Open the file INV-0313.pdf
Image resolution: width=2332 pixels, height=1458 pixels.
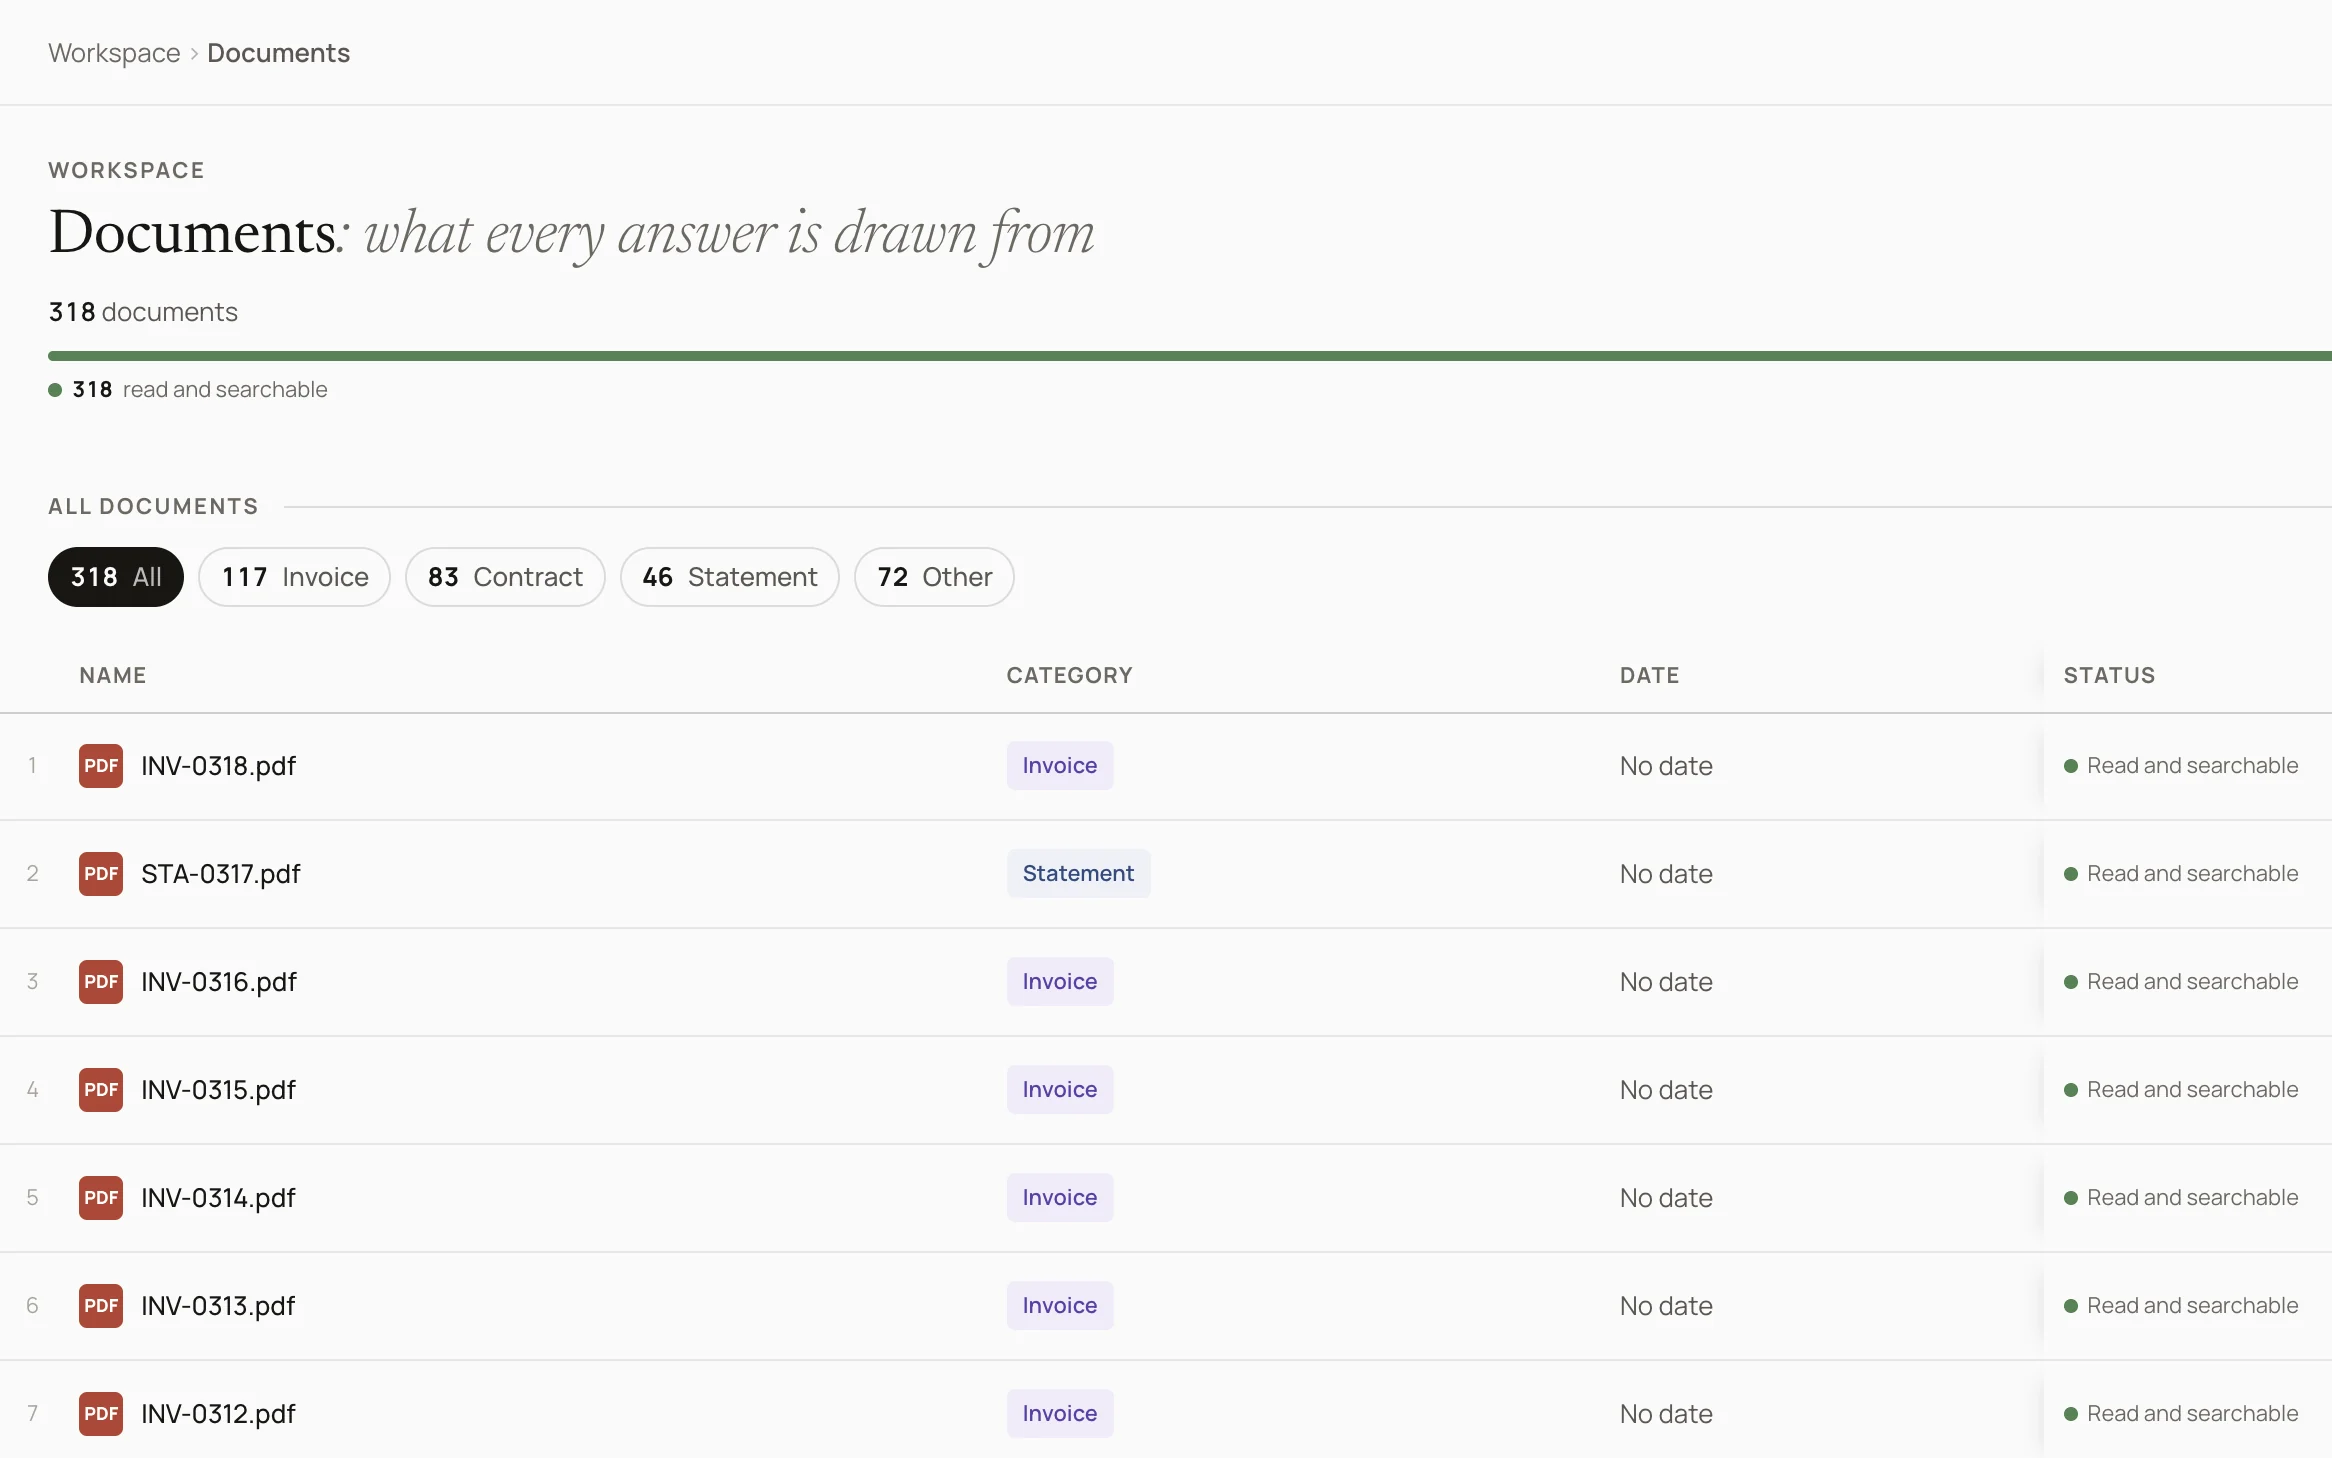(x=219, y=1306)
